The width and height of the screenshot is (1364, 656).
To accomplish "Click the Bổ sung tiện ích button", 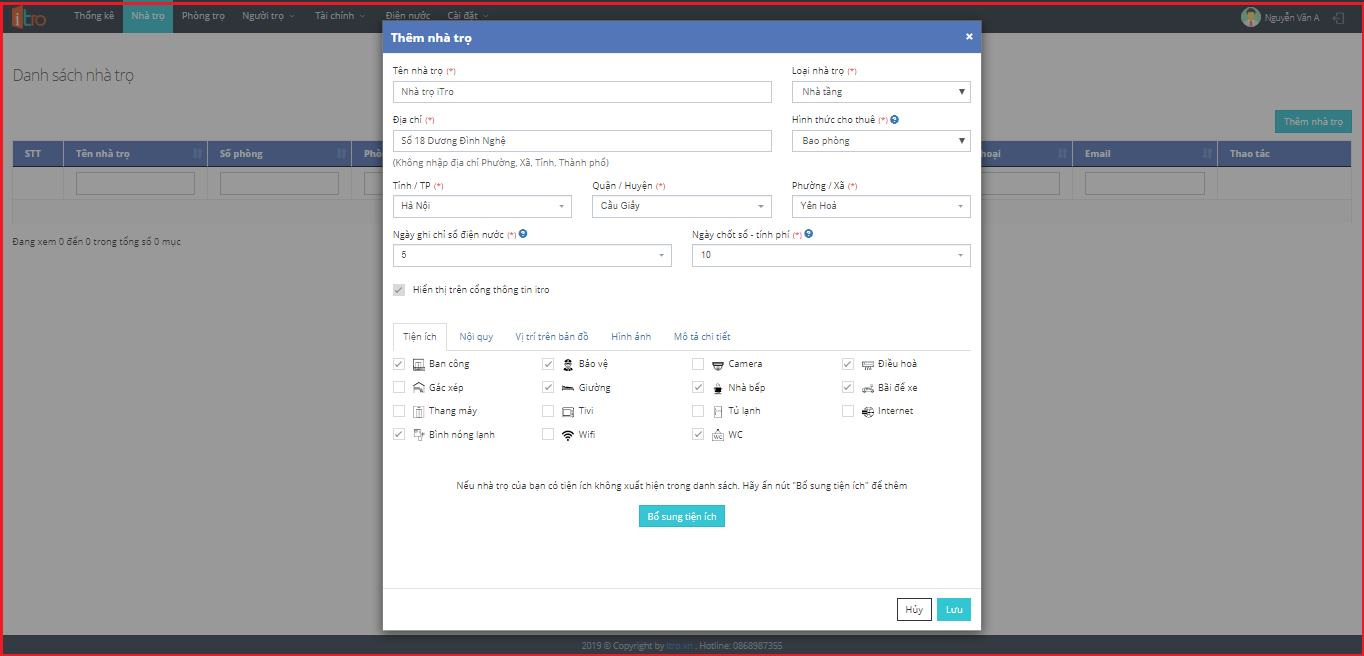I will pyautogui.click(x=681, y=516).
